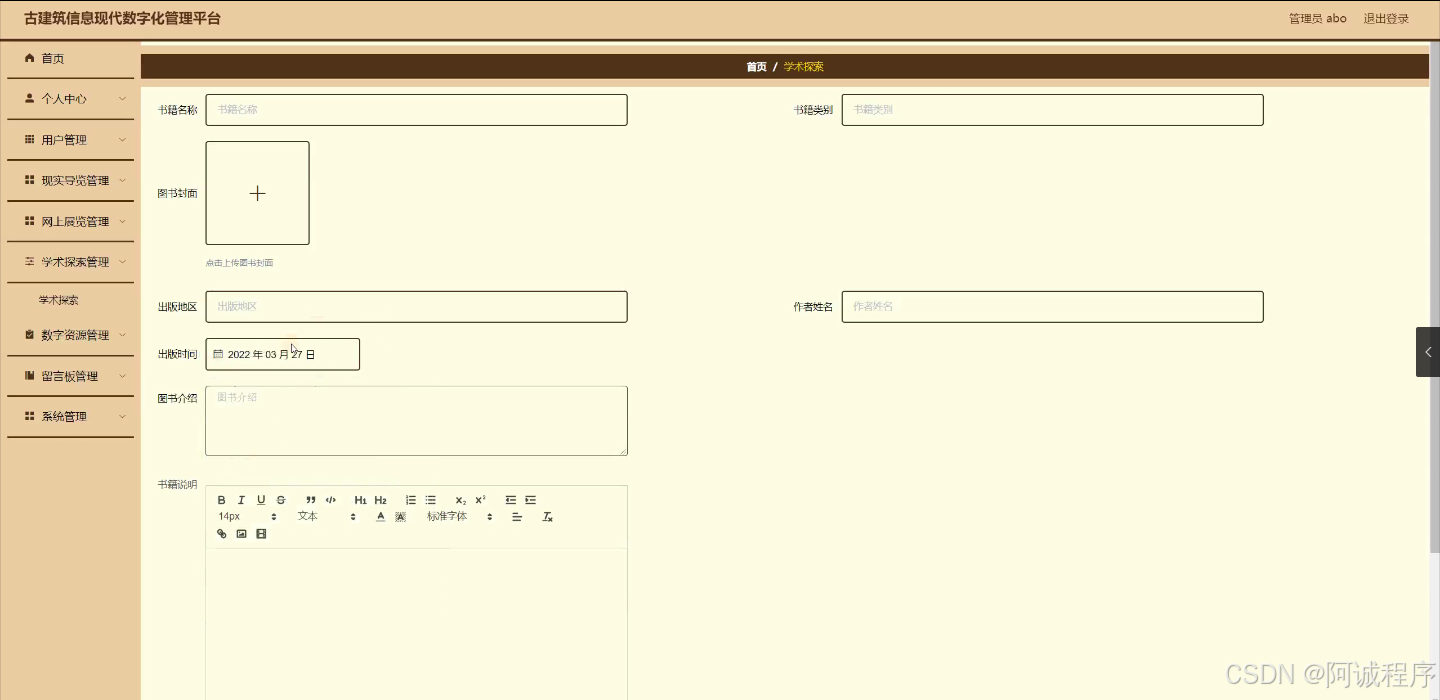Open the 出版时间 date picker field
1440x700 pixels.
[282, 354]
